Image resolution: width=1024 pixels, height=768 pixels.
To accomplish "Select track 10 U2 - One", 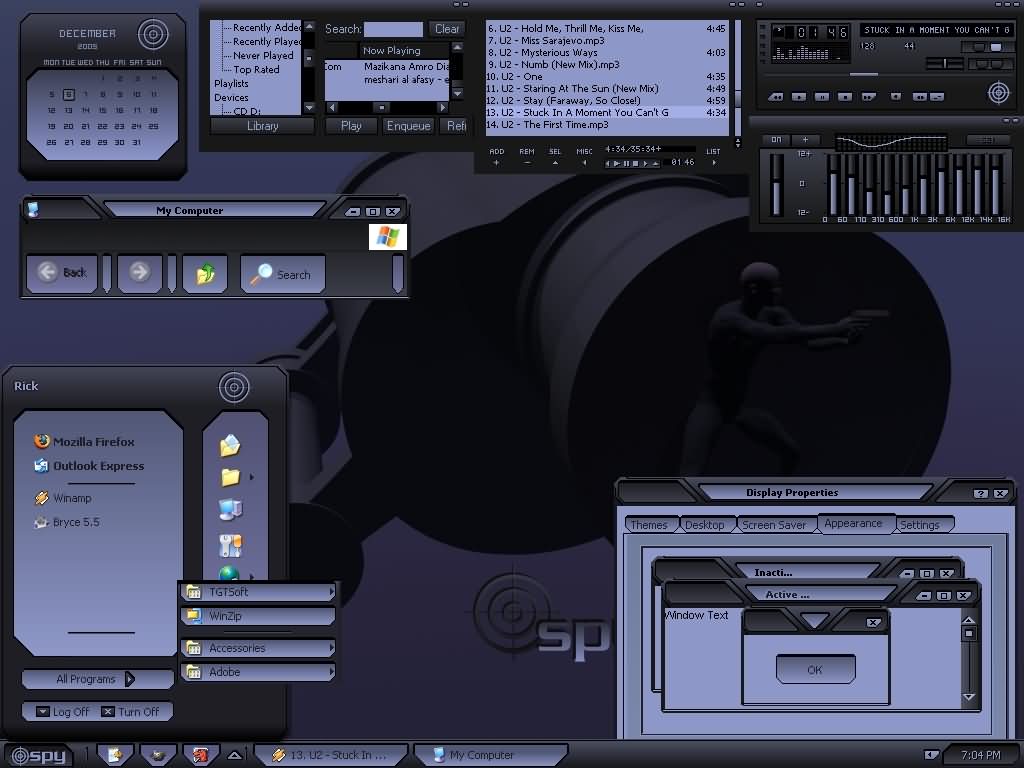I will tap(606, 76).
